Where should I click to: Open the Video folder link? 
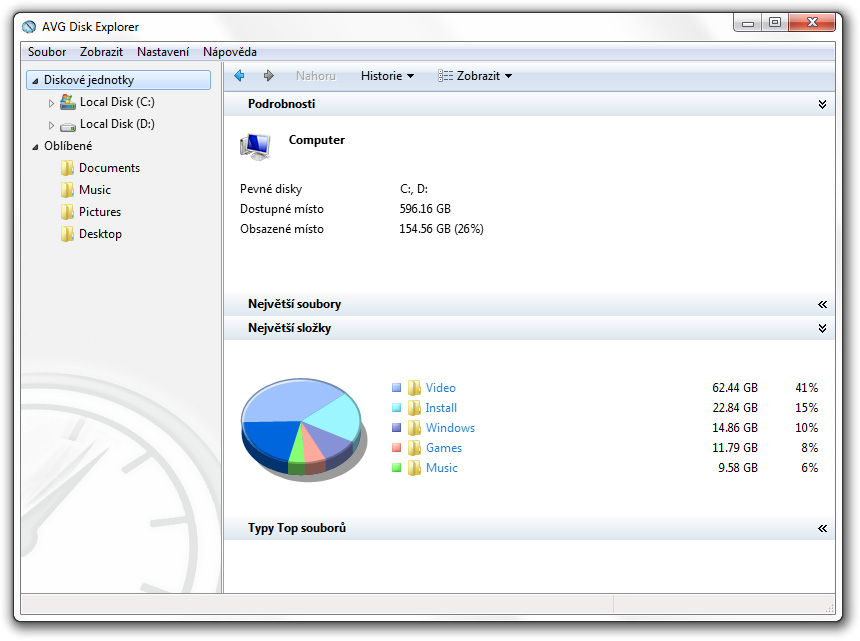(440, 388)
